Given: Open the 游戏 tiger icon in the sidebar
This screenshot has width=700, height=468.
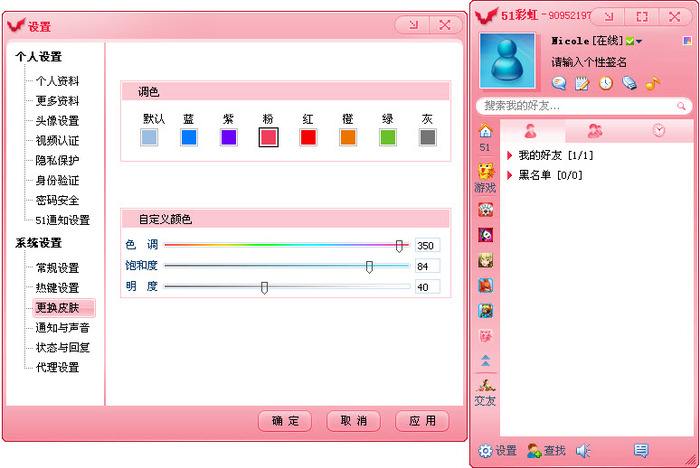Looking at the screenshot, I should coord(486,171).
